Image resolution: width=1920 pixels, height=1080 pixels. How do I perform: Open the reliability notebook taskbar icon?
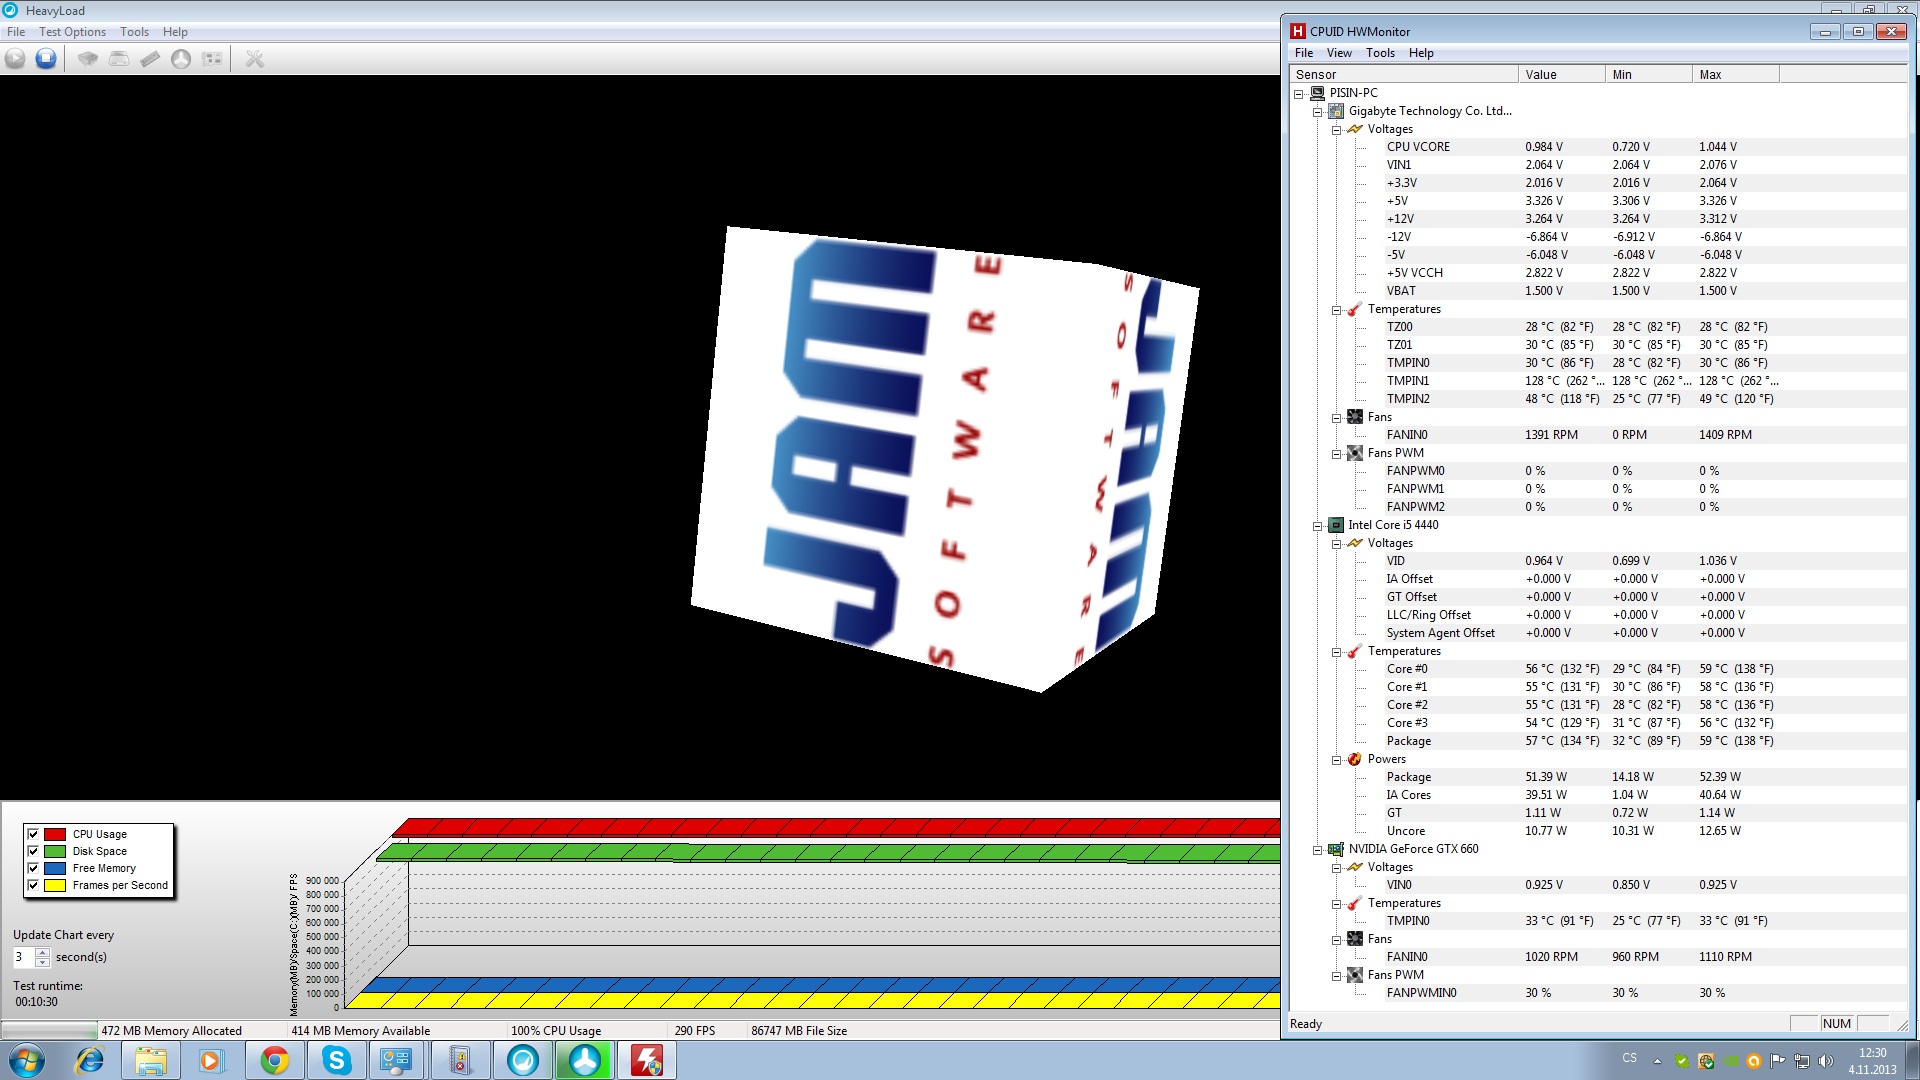pyautogui.click(x=459, y=1060)
